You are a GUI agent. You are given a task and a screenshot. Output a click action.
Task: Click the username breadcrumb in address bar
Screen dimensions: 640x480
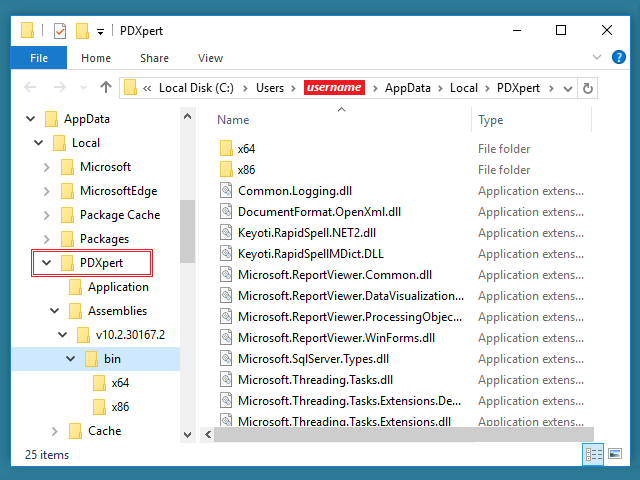334,87
